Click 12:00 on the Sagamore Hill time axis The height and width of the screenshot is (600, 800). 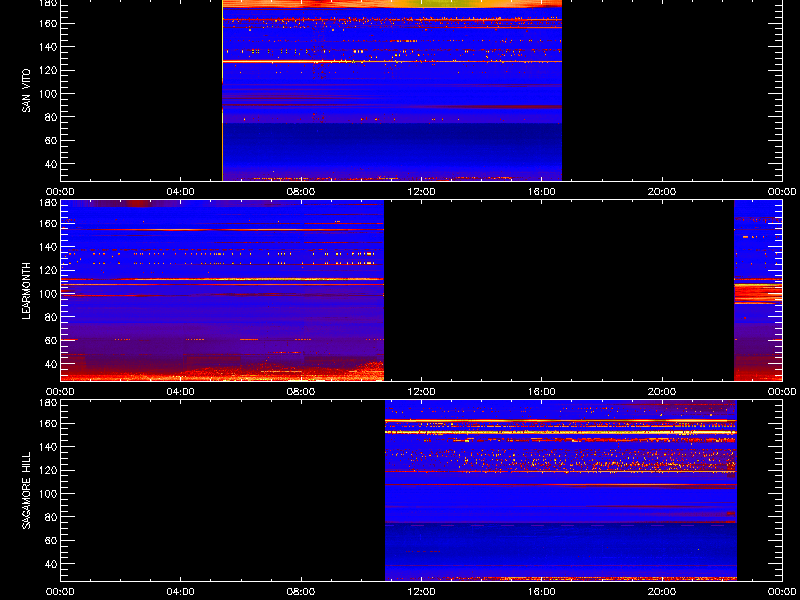(421, 592)
